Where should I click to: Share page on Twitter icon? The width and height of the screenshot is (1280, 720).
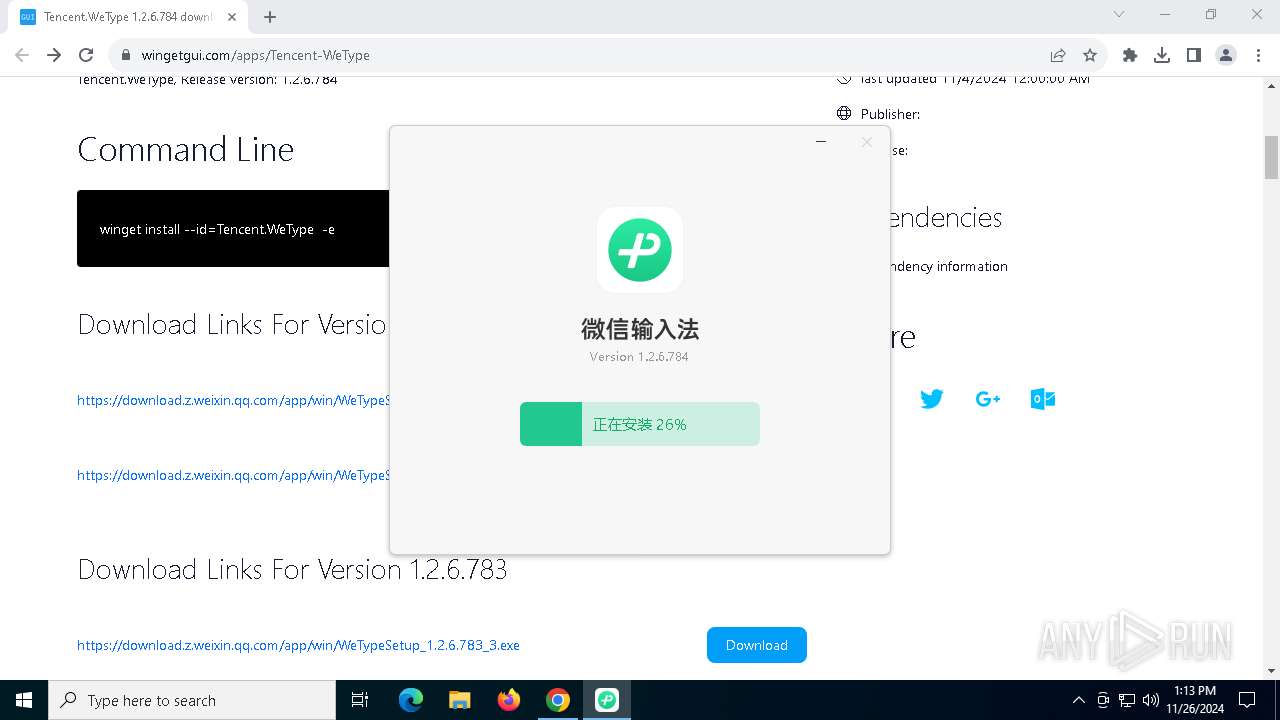932,399
